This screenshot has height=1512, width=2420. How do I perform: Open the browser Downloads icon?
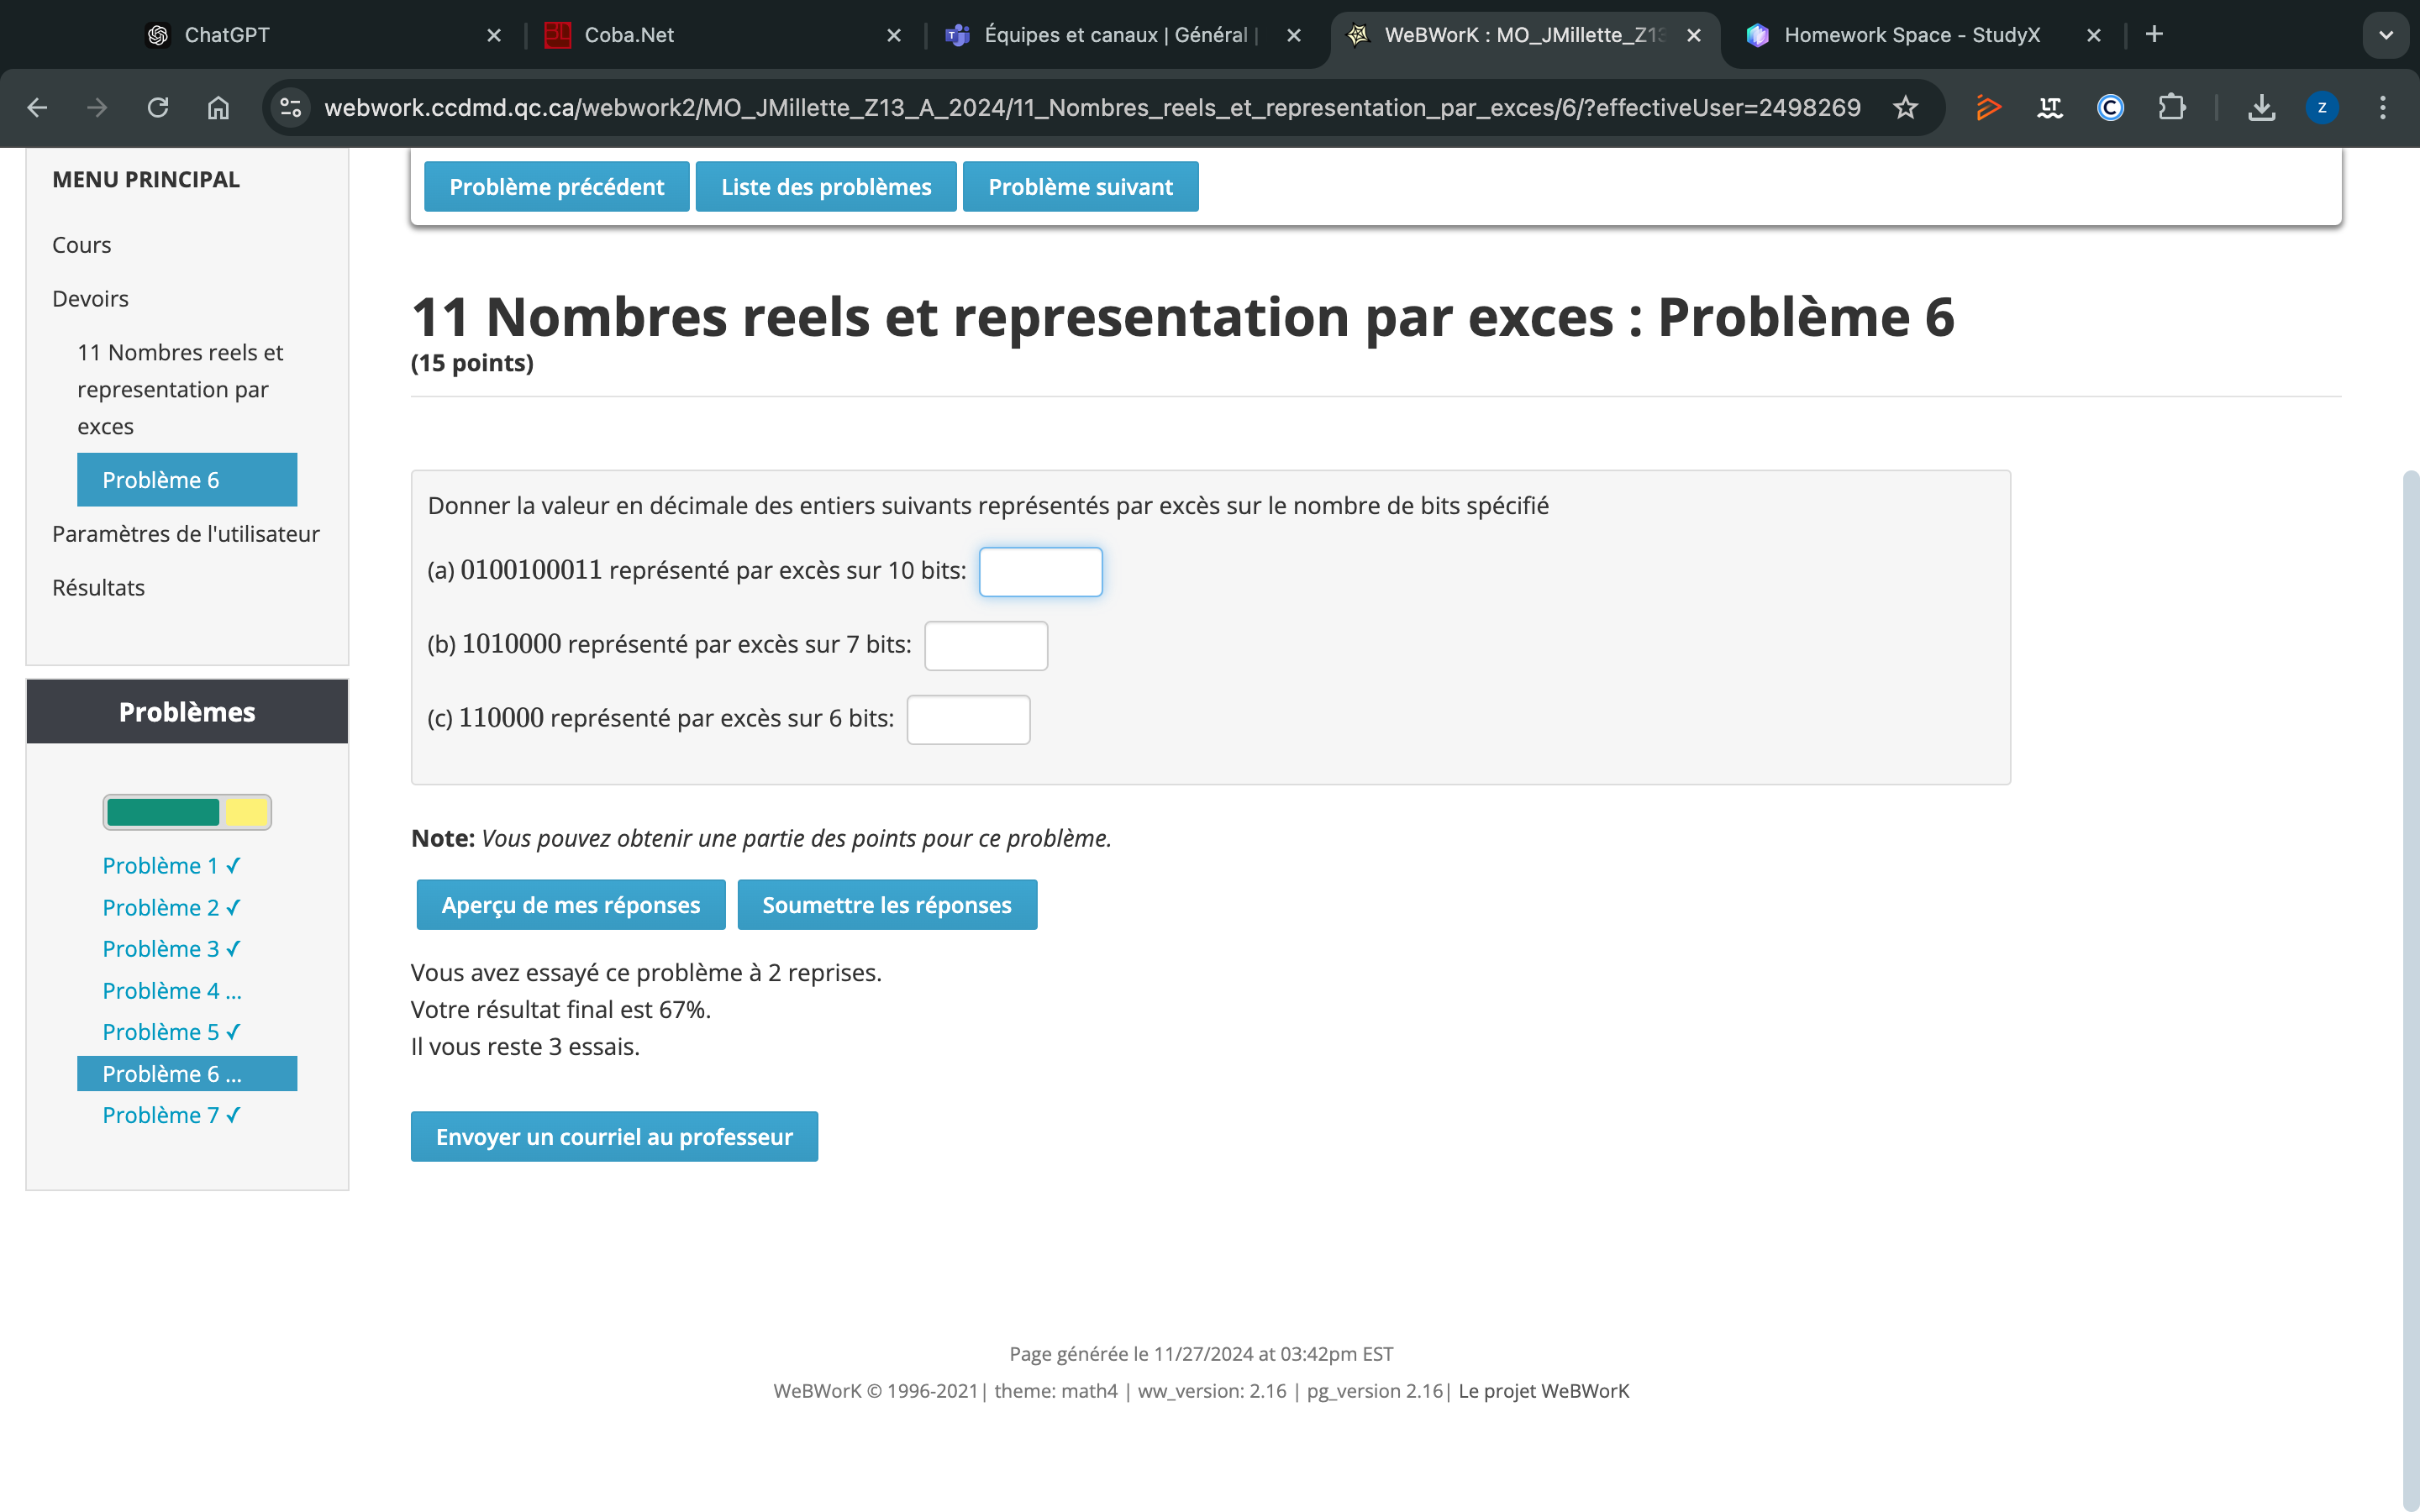[x=2261, y=107]
